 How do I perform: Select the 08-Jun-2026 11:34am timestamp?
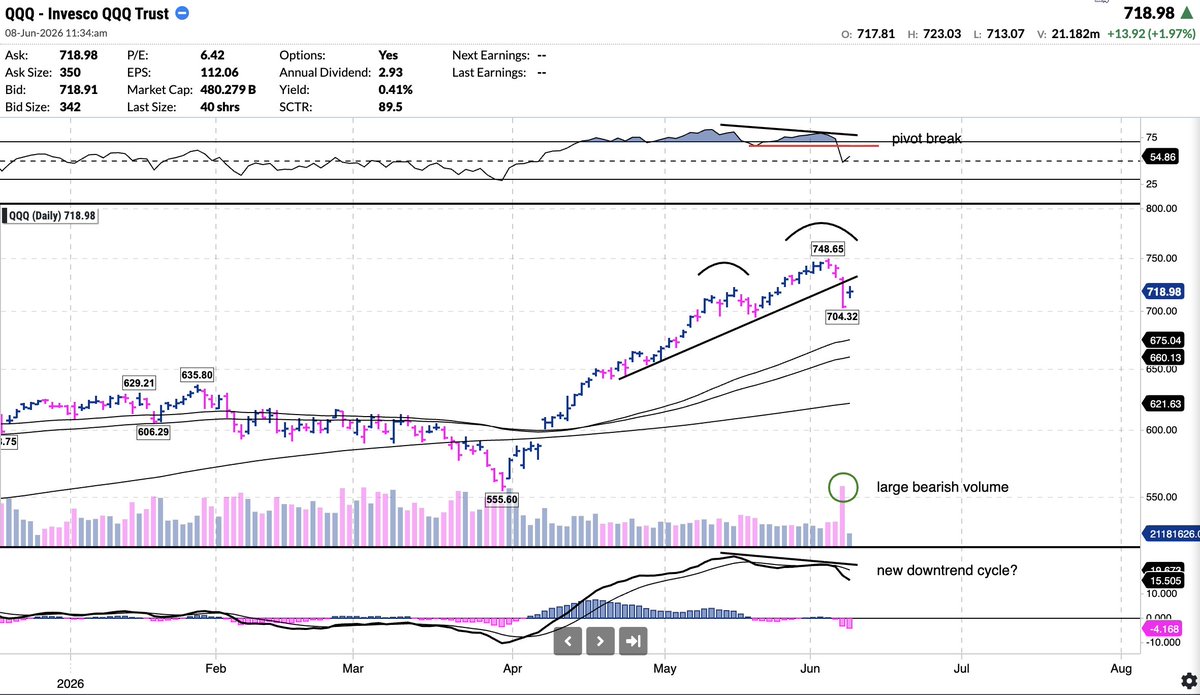56,33
